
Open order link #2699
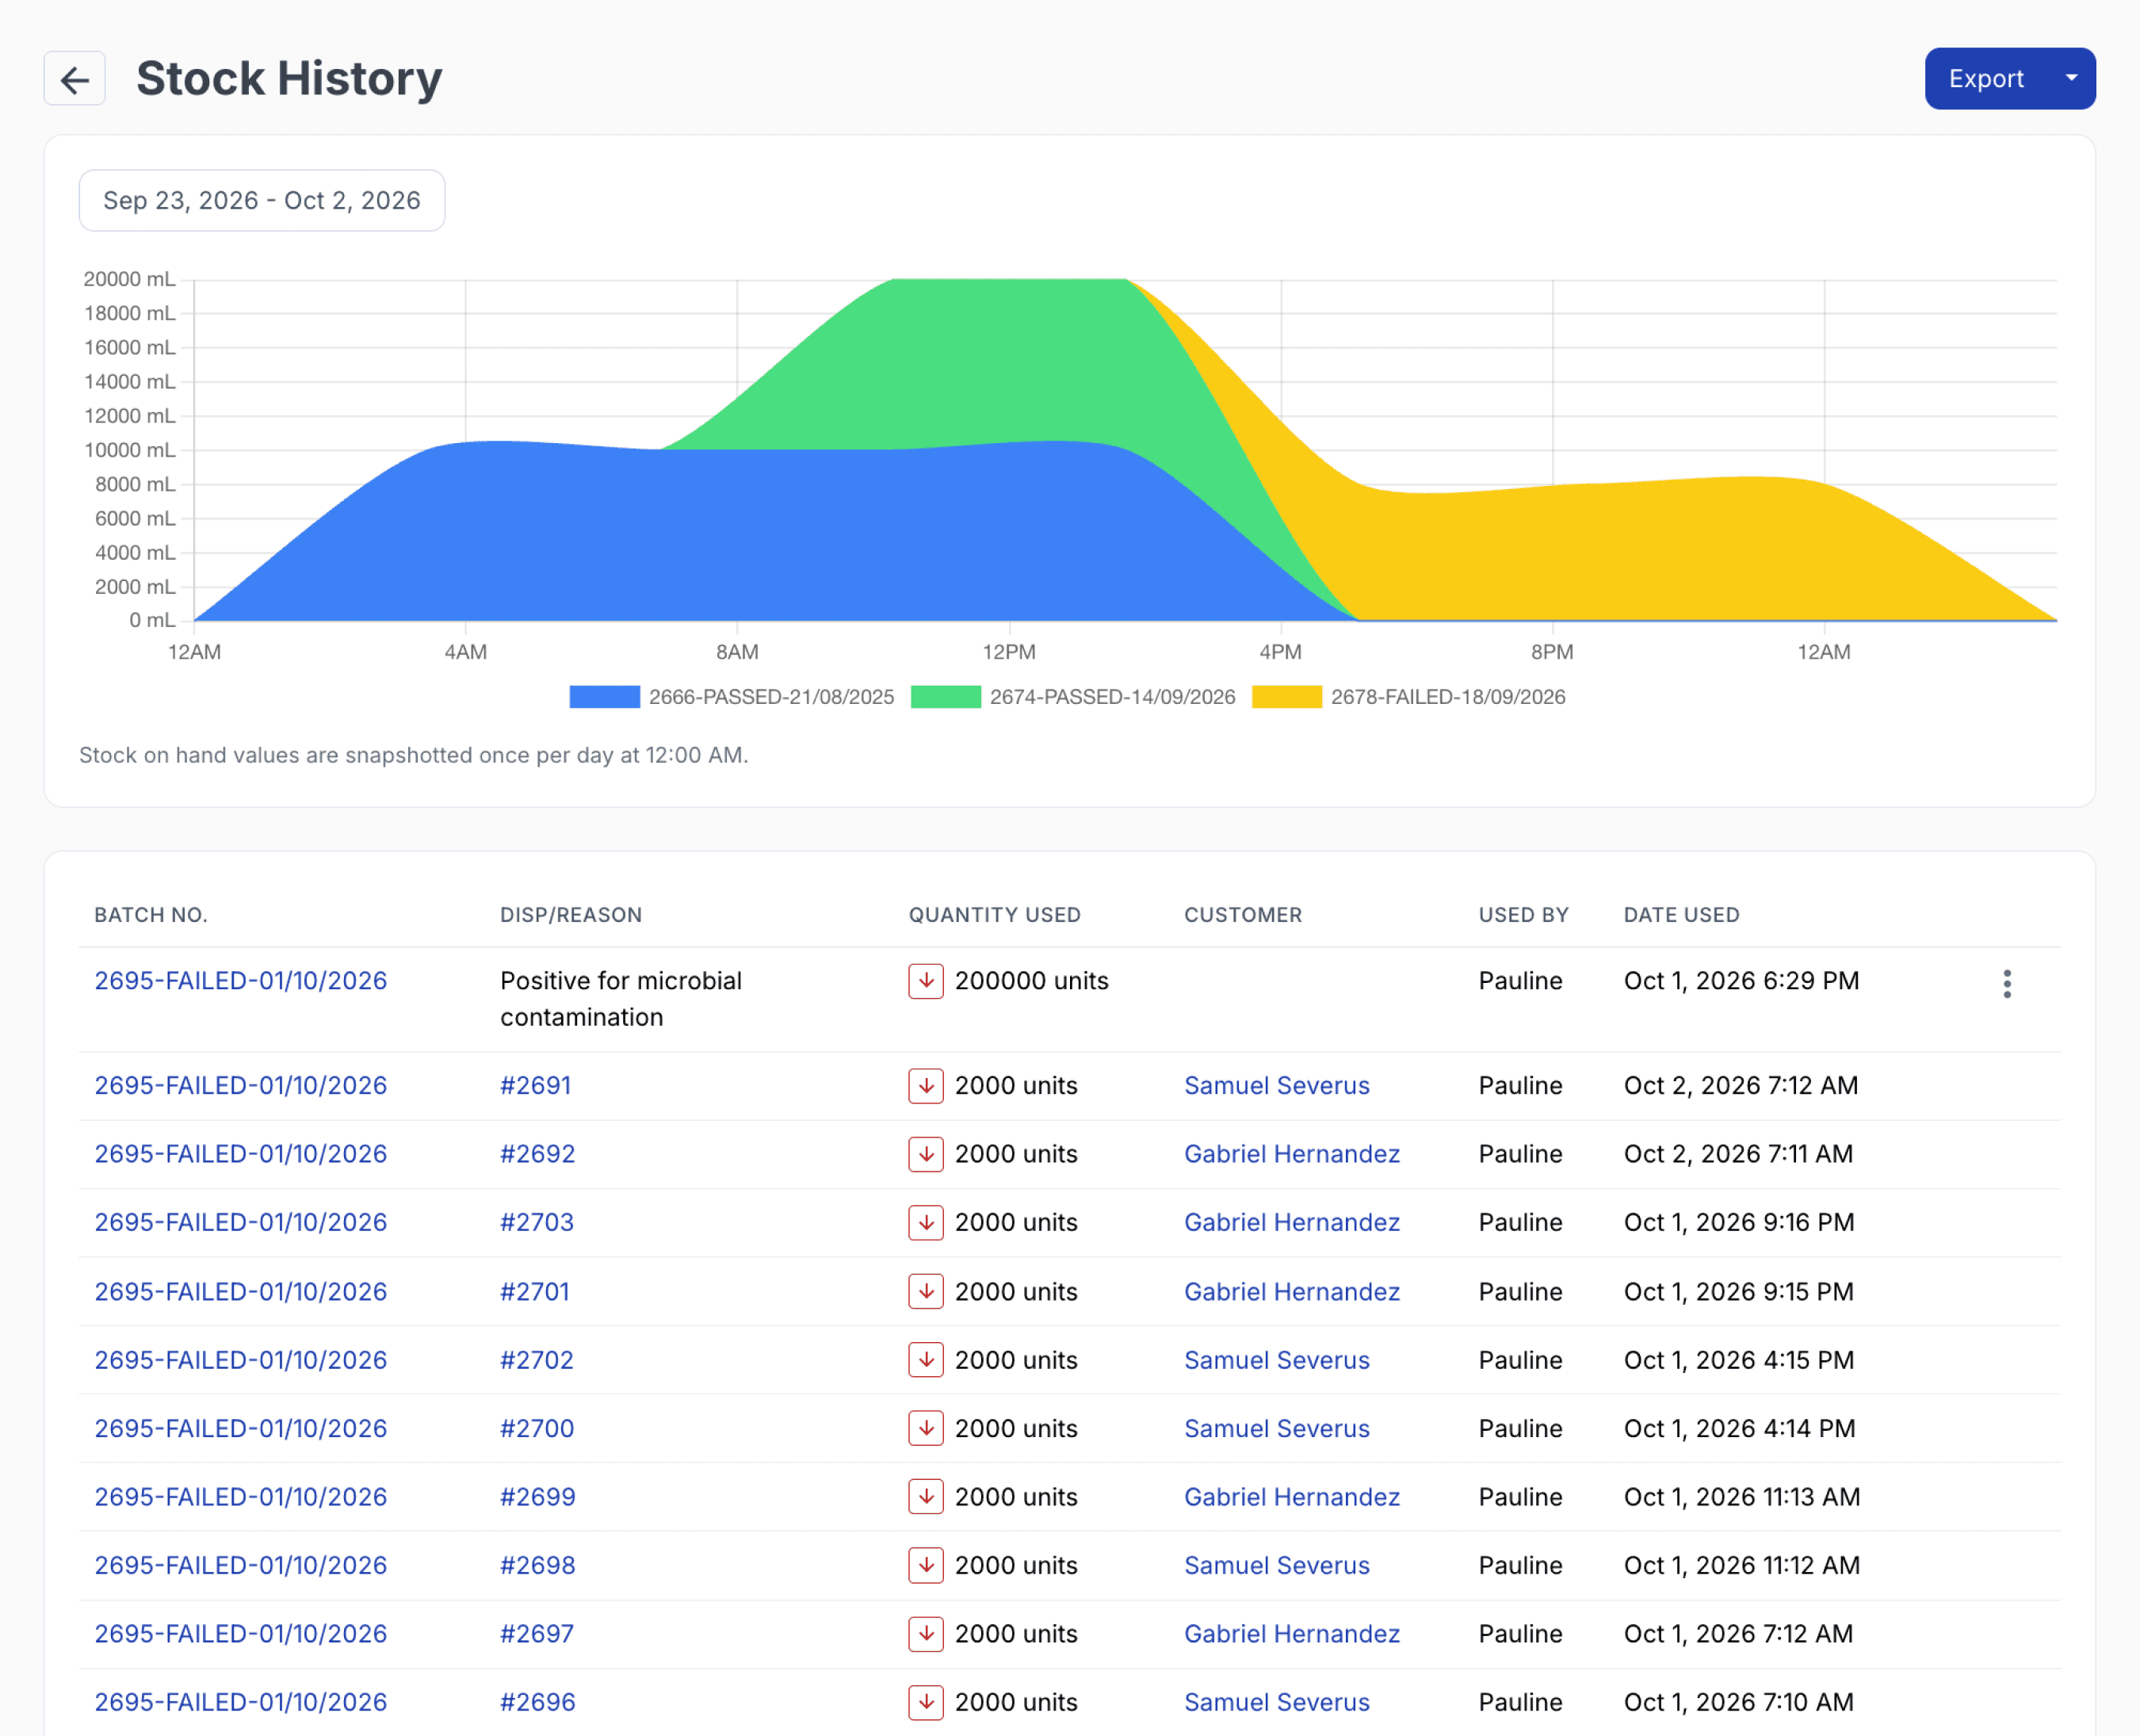pyautogui.click(x=538, y=1497)
